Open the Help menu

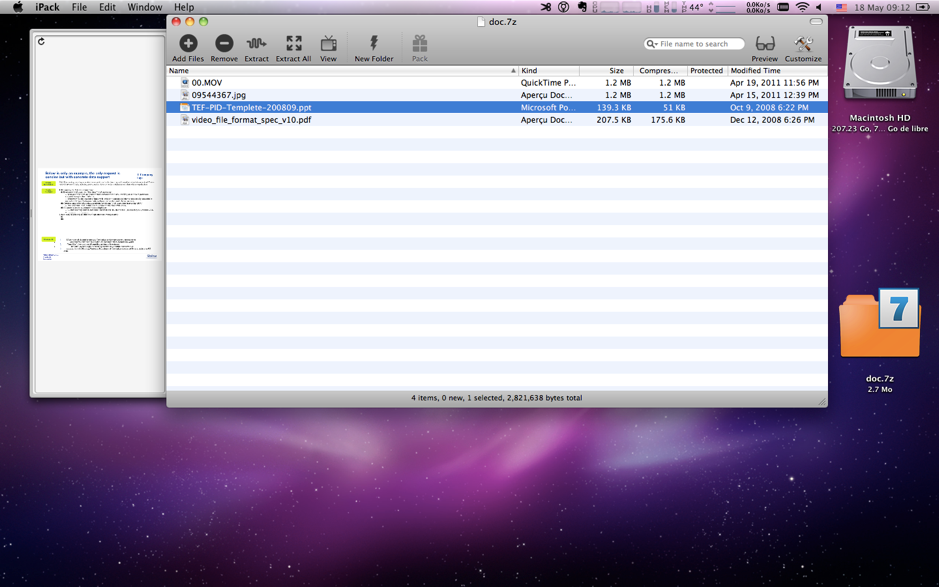click(x=184, y=7)
